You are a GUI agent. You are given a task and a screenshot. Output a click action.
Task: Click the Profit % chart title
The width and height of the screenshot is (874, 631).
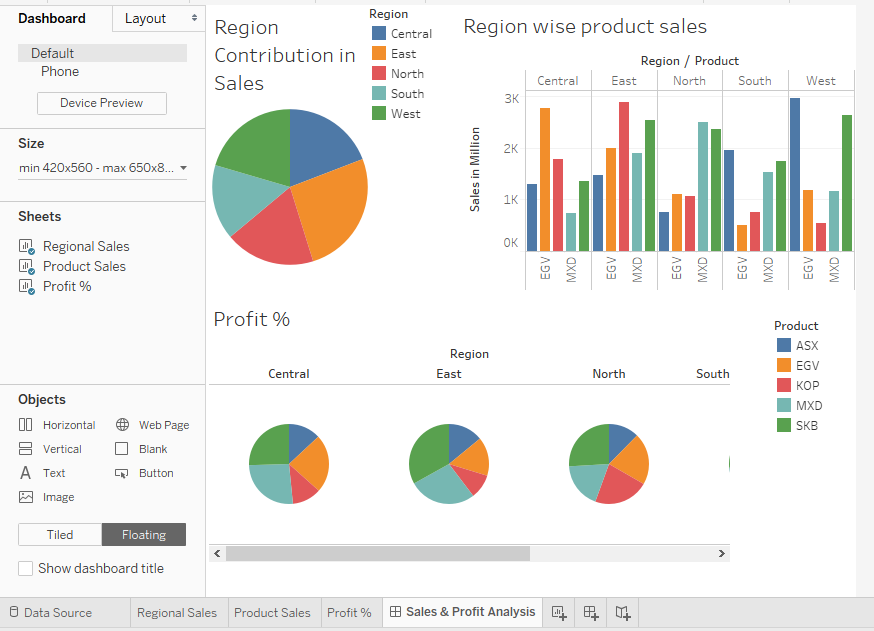pyautogui.click(x=252, y=319)
